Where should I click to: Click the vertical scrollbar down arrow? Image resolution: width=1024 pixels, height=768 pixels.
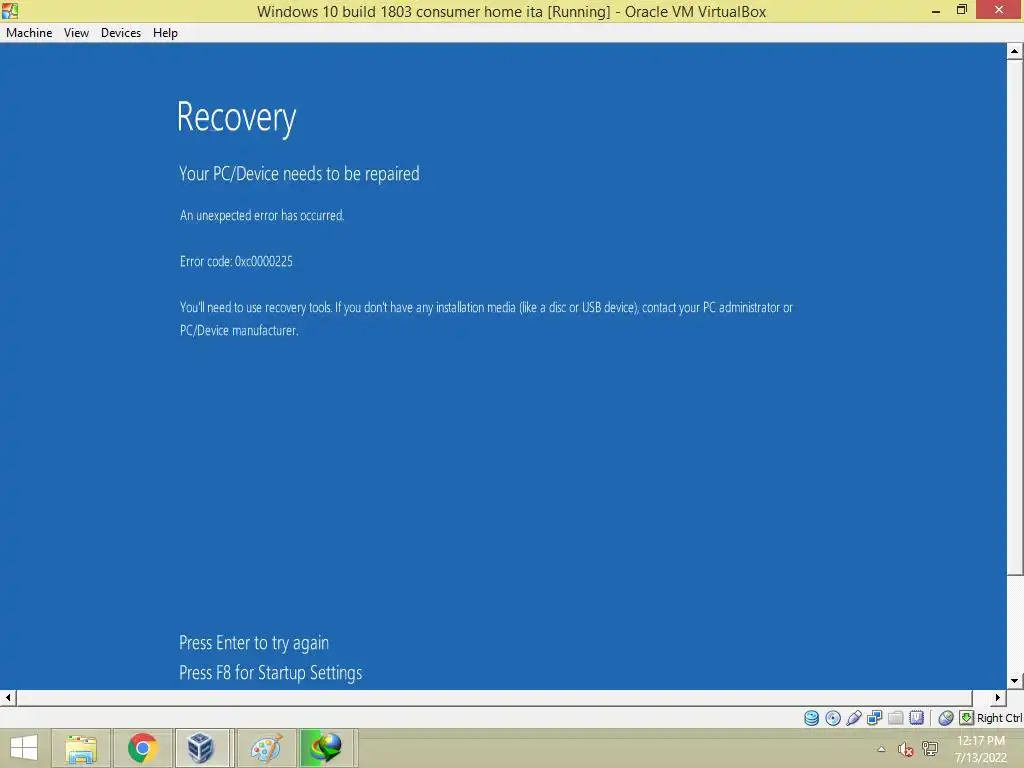pyautogui.click(x=1014, y=680)
